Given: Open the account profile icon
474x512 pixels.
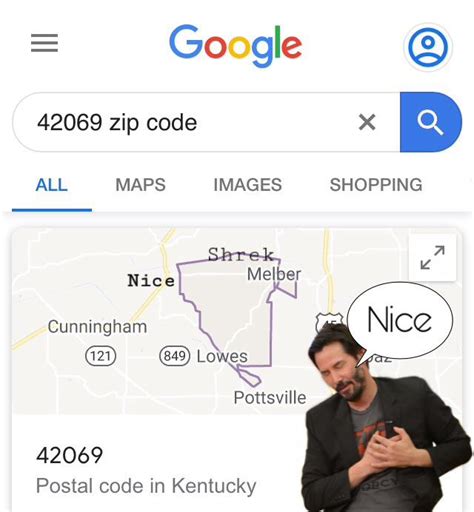Looking at the screenshot, I should (428, 47).
